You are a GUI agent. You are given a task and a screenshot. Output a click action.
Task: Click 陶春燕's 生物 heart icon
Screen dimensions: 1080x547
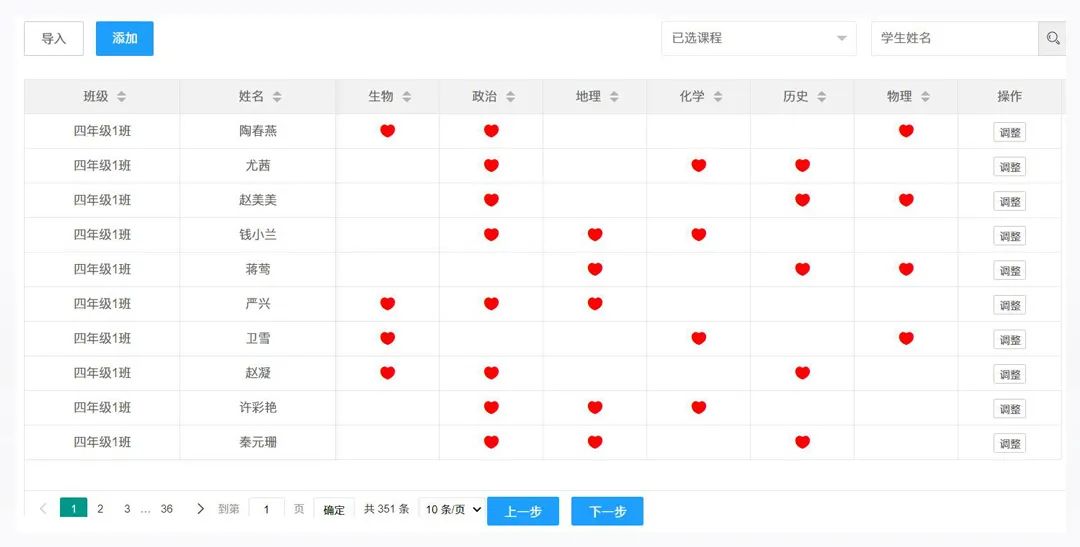[388, 131]
